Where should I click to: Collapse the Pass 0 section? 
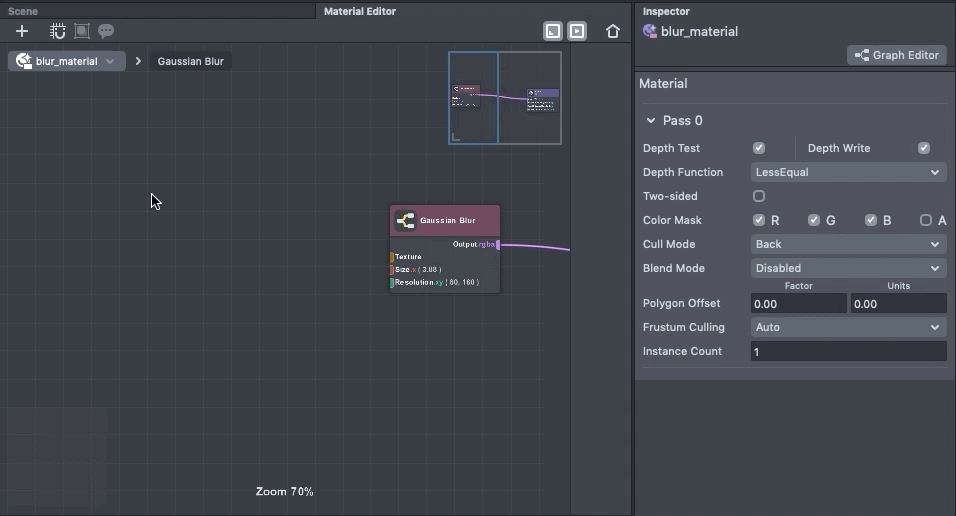(x=651, y=120)
